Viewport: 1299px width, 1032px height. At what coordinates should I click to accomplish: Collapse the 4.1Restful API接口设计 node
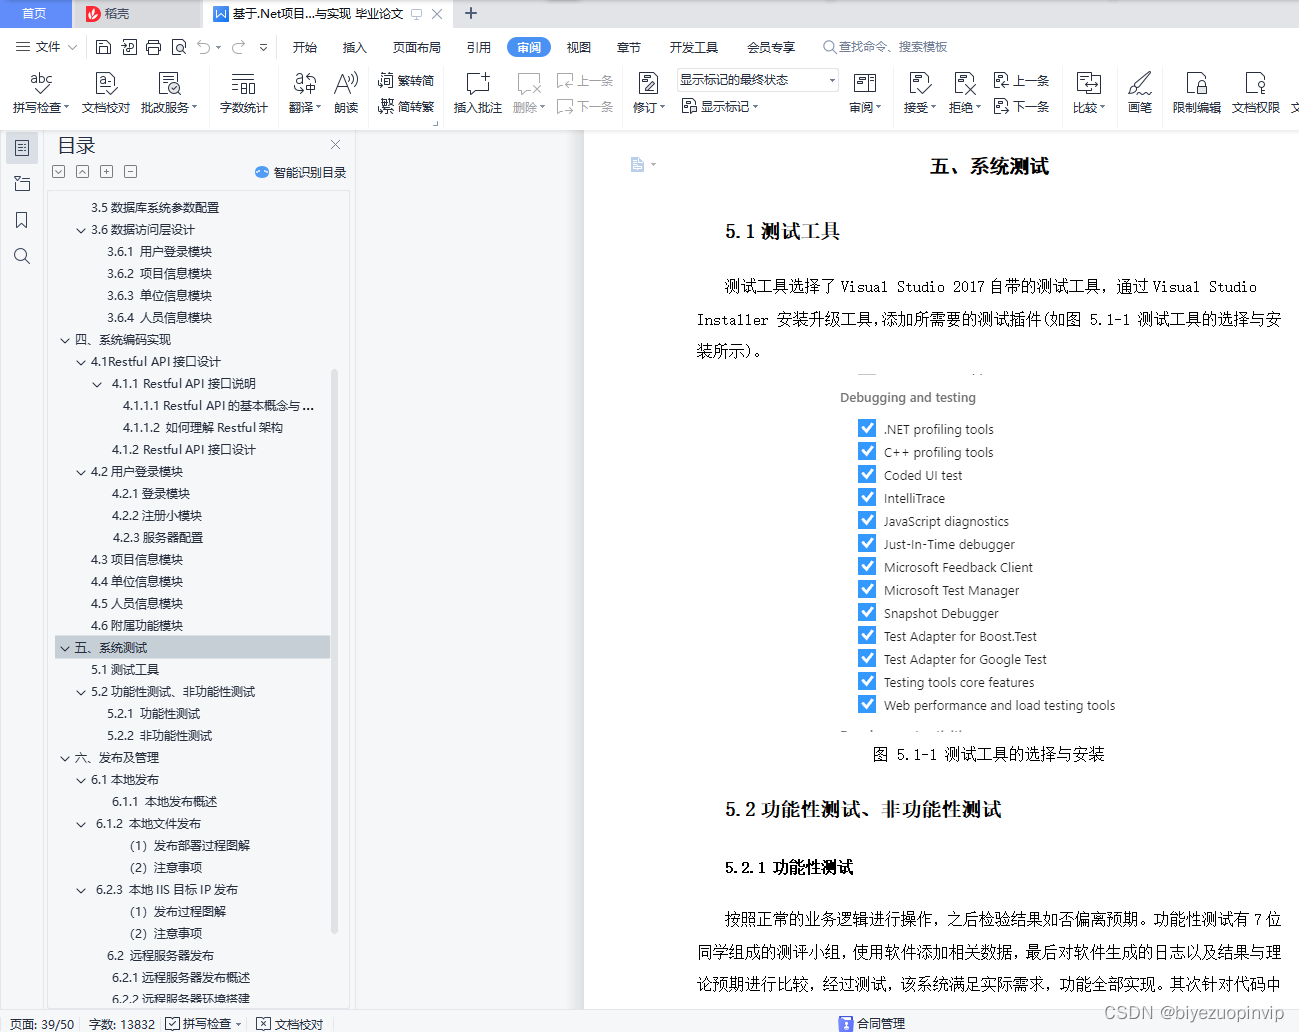[x=81, y=362]
